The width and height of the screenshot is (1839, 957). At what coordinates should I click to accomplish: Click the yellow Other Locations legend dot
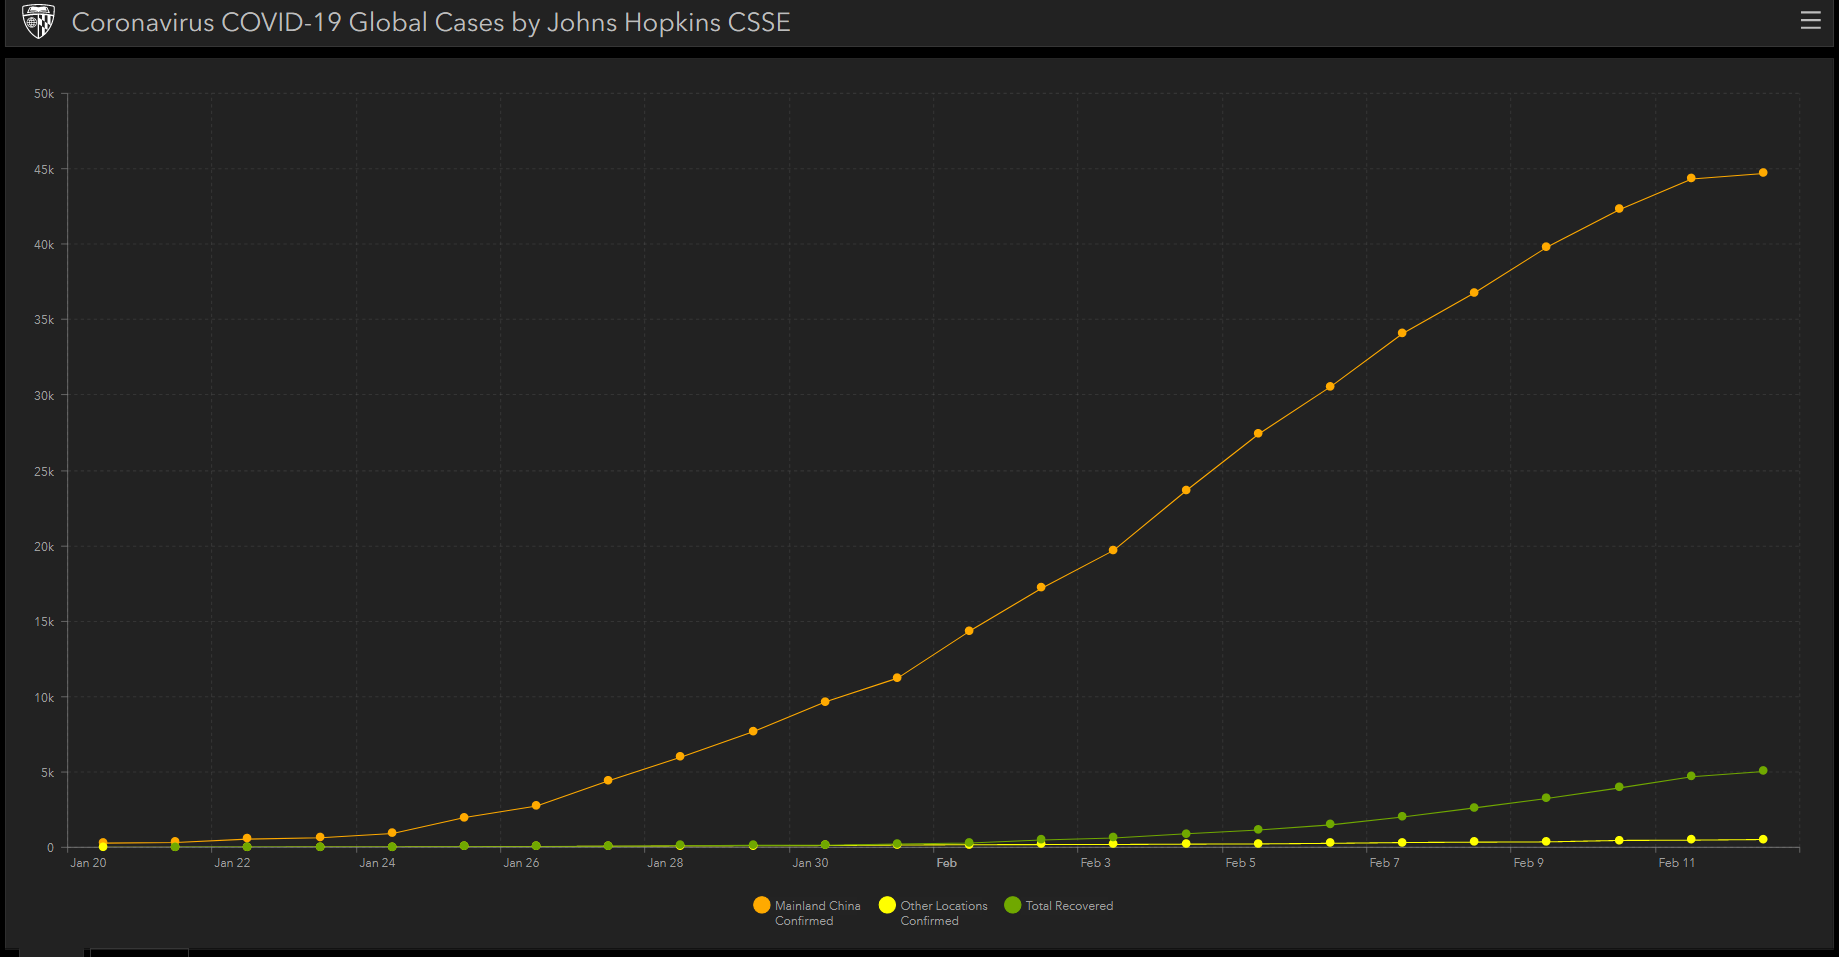pyautogui.click(x=887, y=905)
